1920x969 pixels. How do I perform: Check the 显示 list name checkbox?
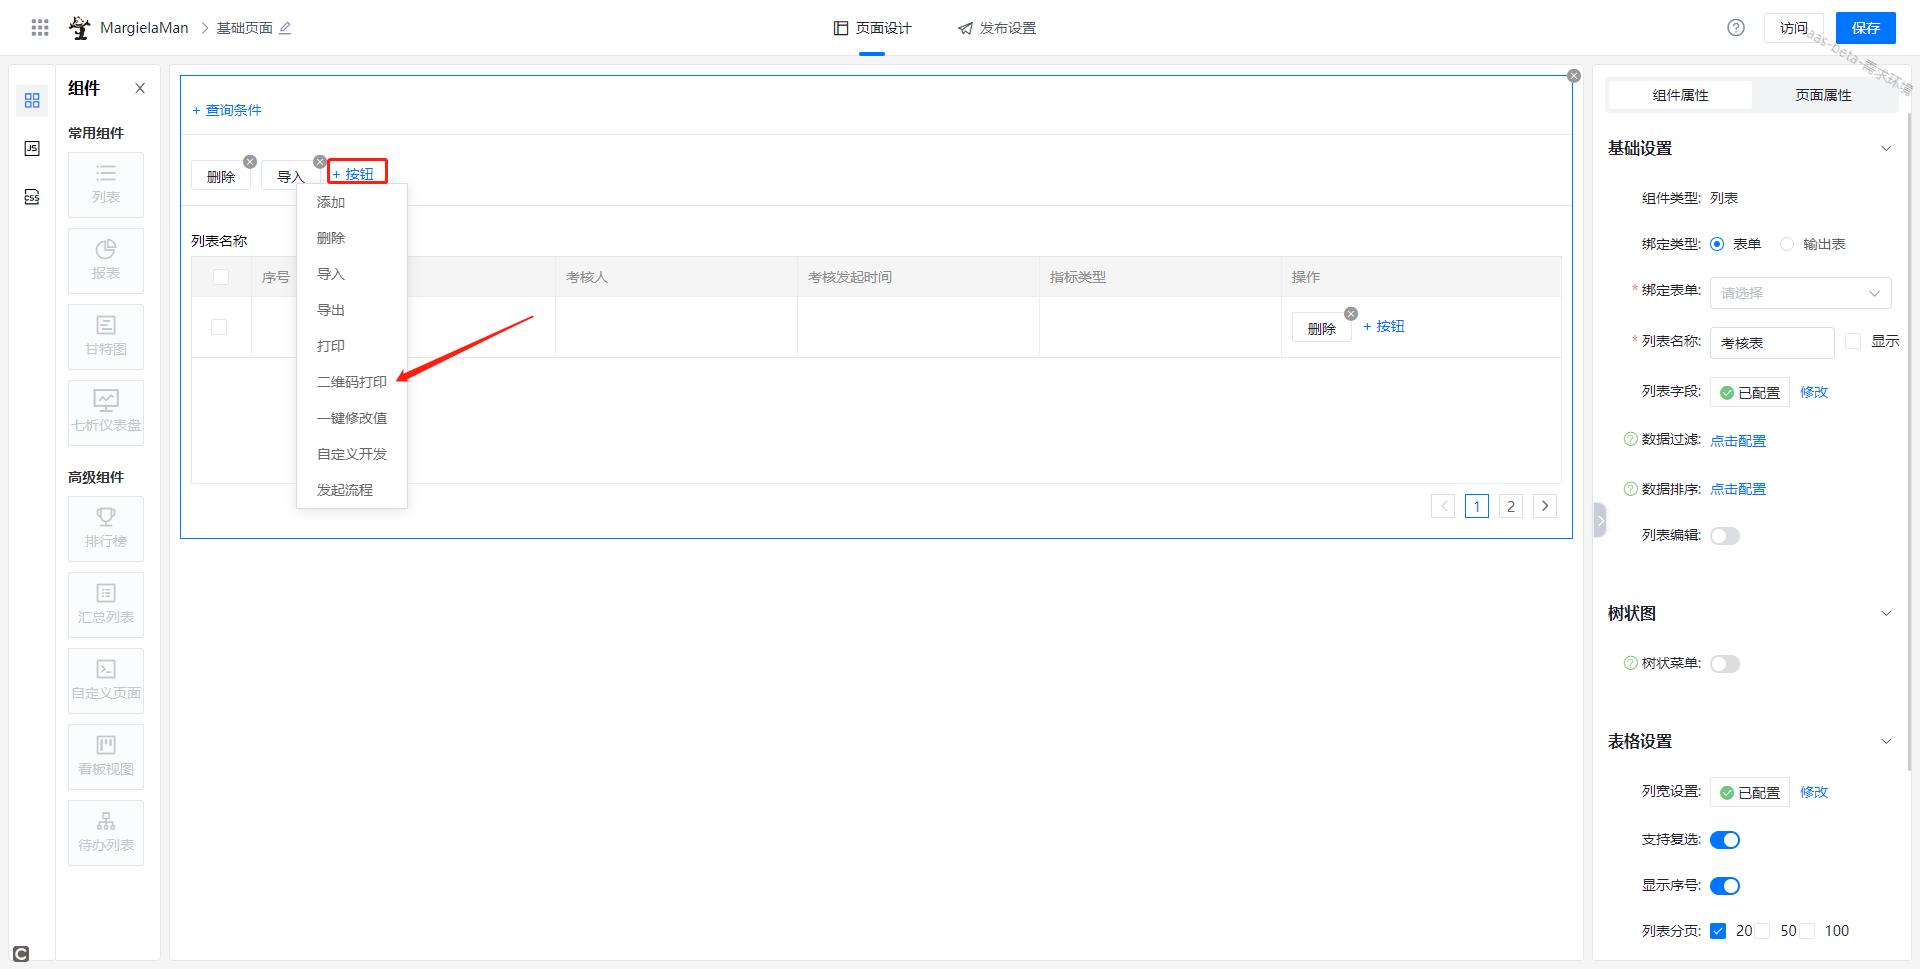[x=1853, y=341]
